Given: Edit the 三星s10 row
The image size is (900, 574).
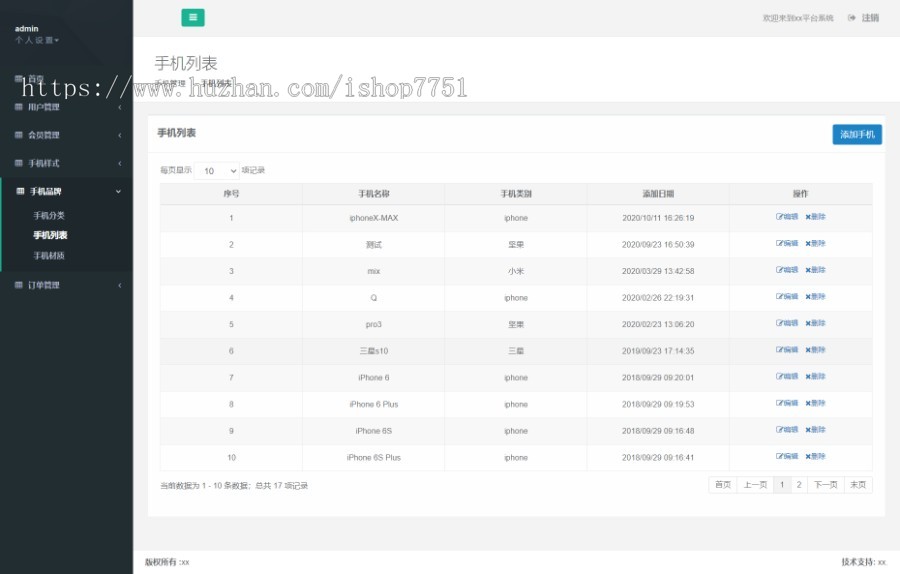Looking at the screenshot, I should [x=787, y=350].
